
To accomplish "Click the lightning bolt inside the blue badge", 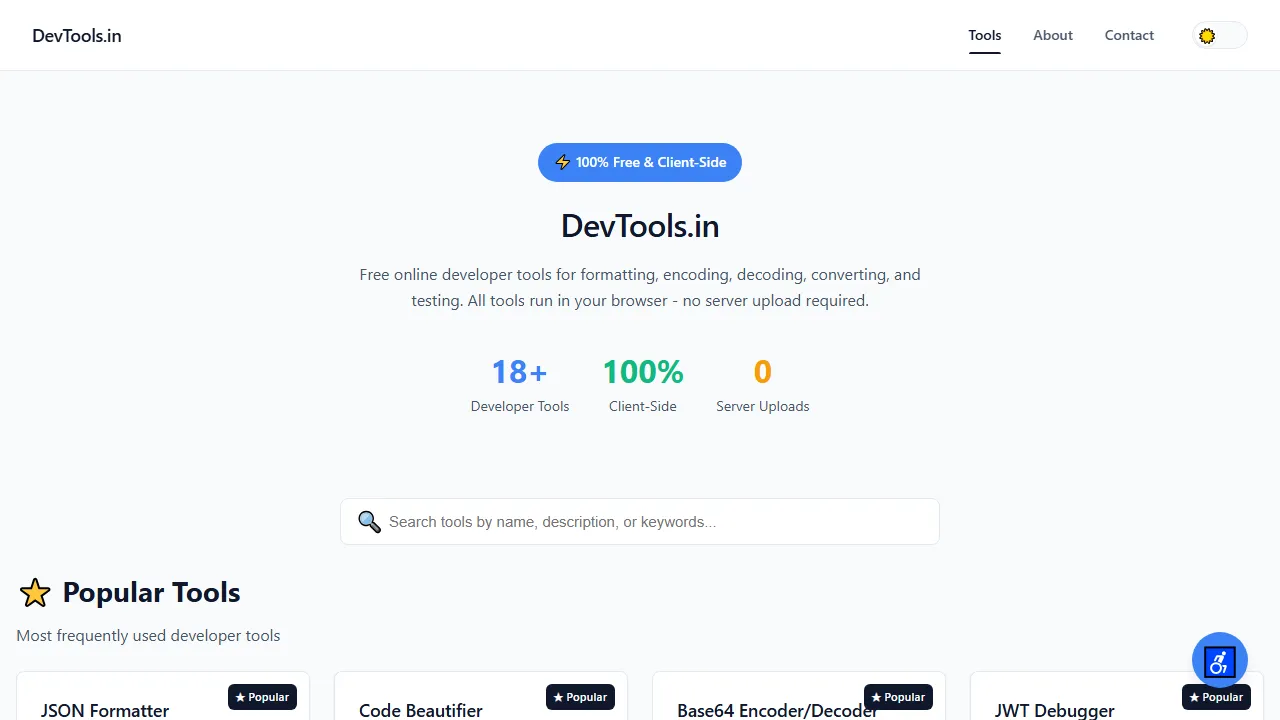I will pos(562,162).
